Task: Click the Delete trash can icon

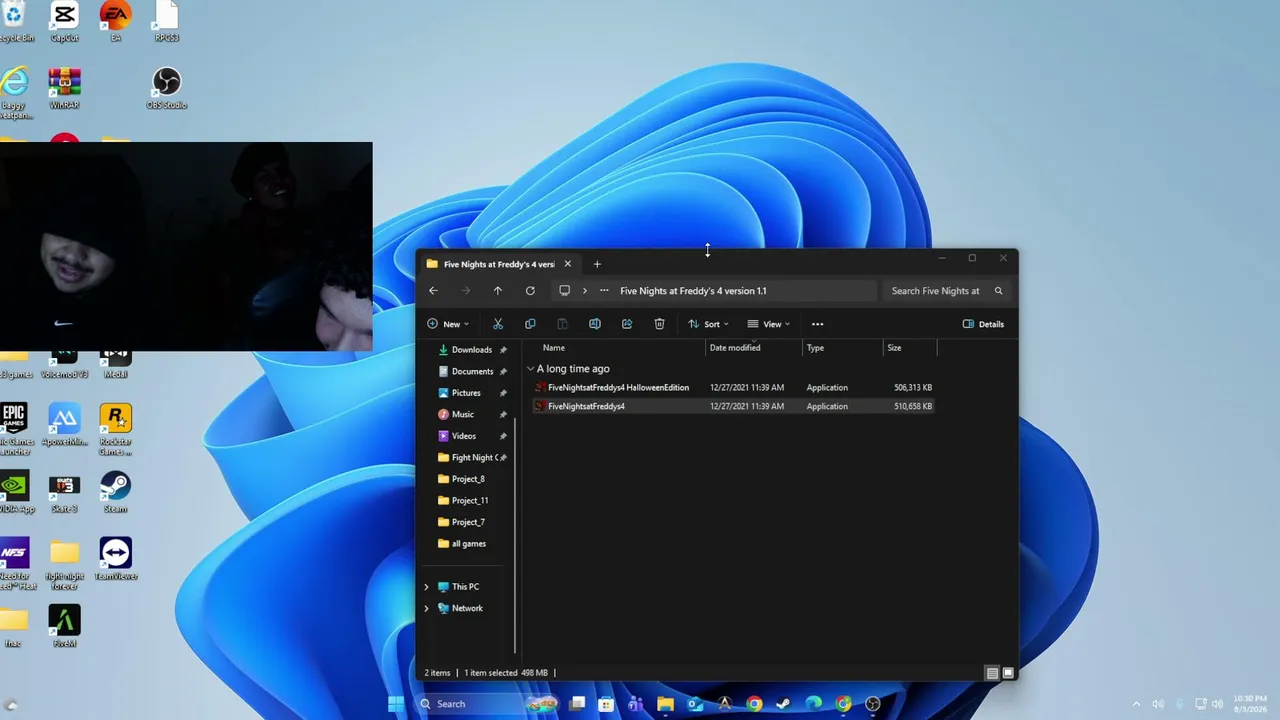Action: [659, 324]
